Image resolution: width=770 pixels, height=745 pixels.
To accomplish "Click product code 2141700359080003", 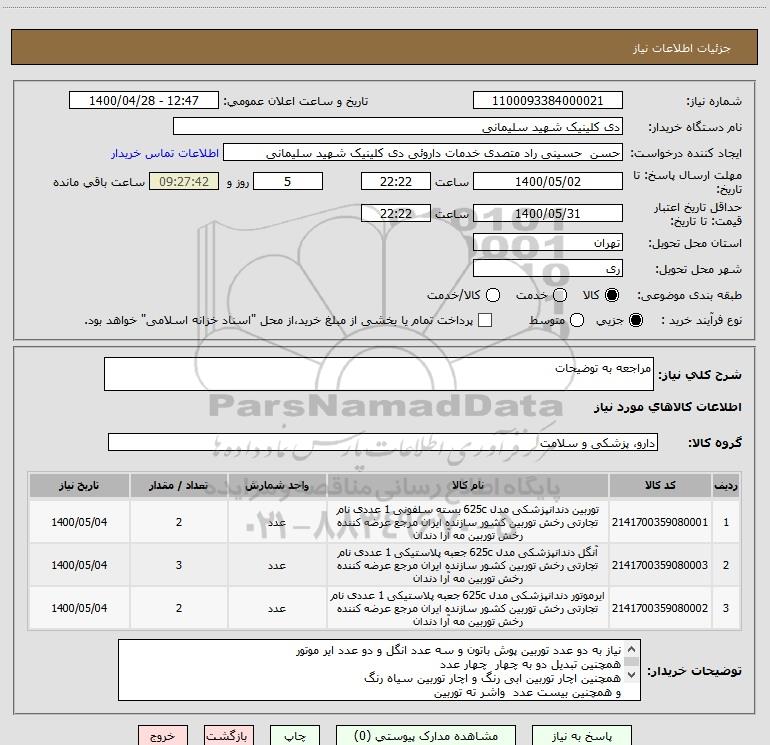I will (660, 565).
